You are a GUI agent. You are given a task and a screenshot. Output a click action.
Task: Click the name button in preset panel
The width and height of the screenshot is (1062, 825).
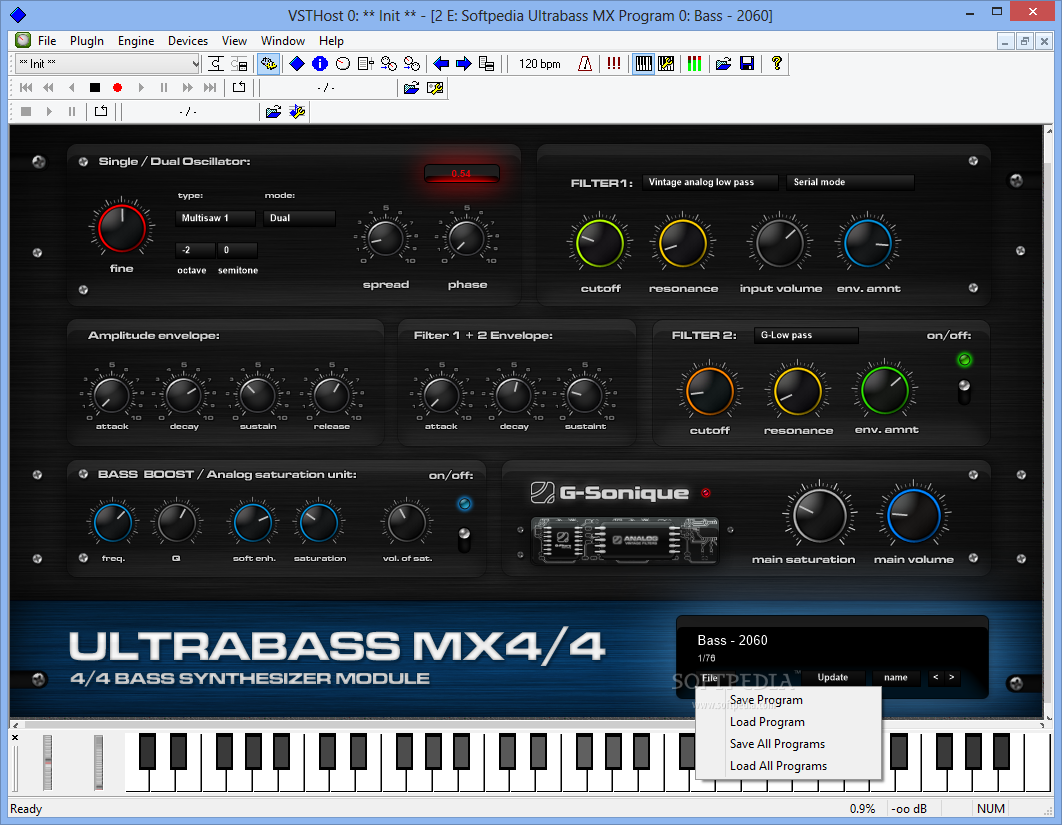pos(895,677)
